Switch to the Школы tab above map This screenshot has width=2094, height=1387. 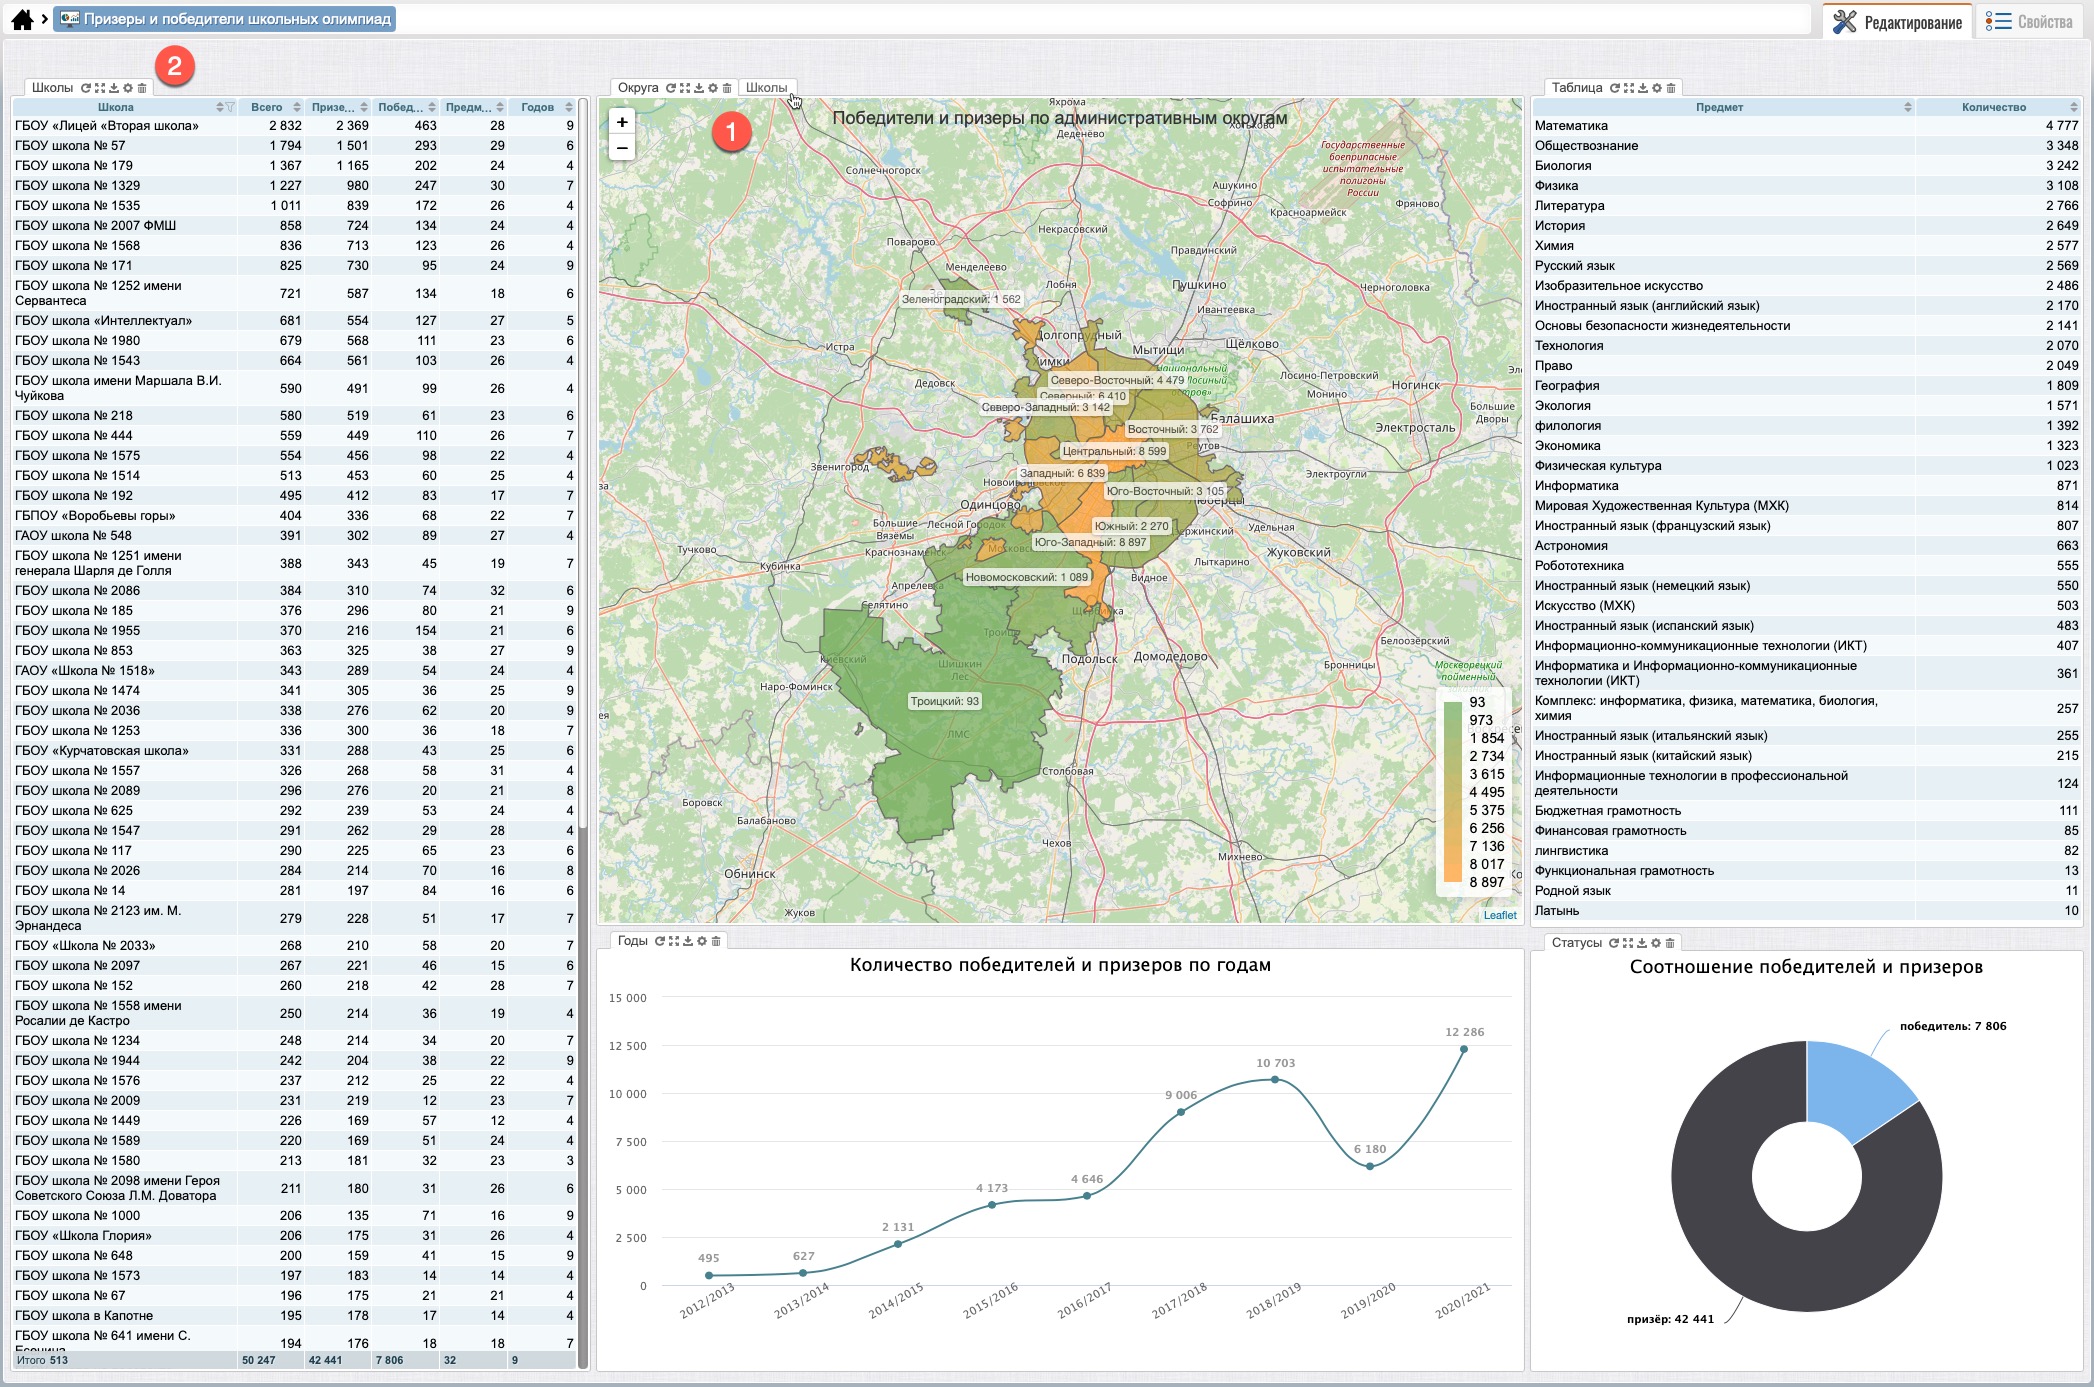766,88
